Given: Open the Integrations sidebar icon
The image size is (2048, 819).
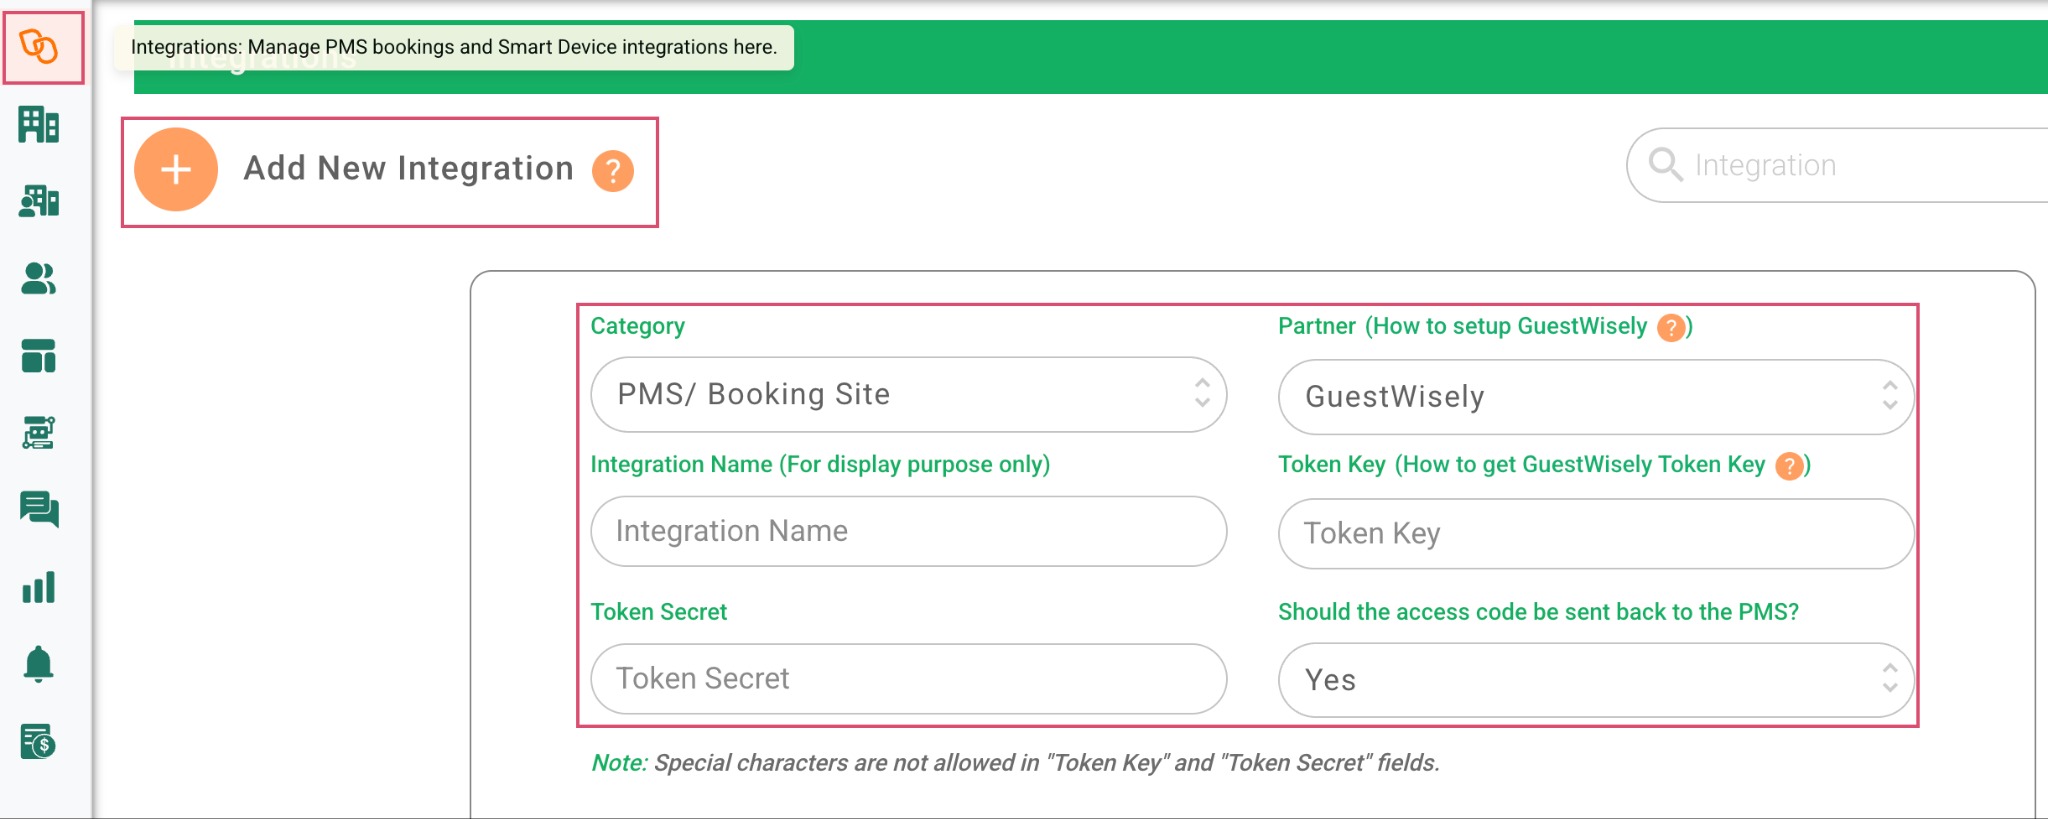Looking at the screenshot, I should 40,47.
